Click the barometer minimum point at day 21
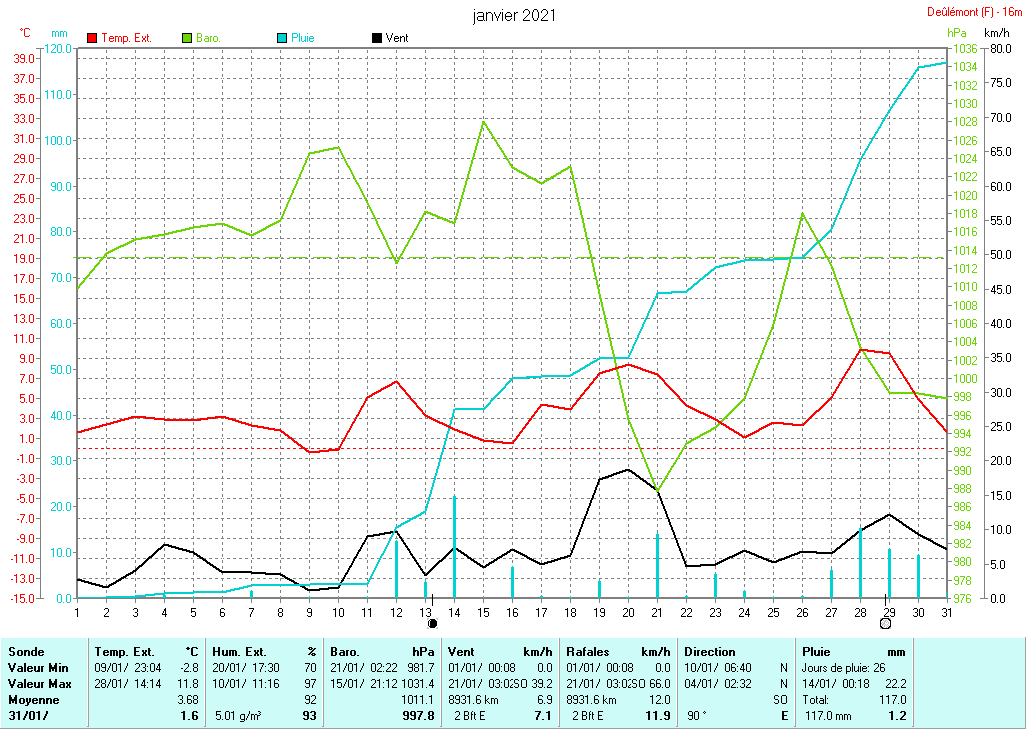The height and width of the screenshot is (729, 1026). point(657,492)
